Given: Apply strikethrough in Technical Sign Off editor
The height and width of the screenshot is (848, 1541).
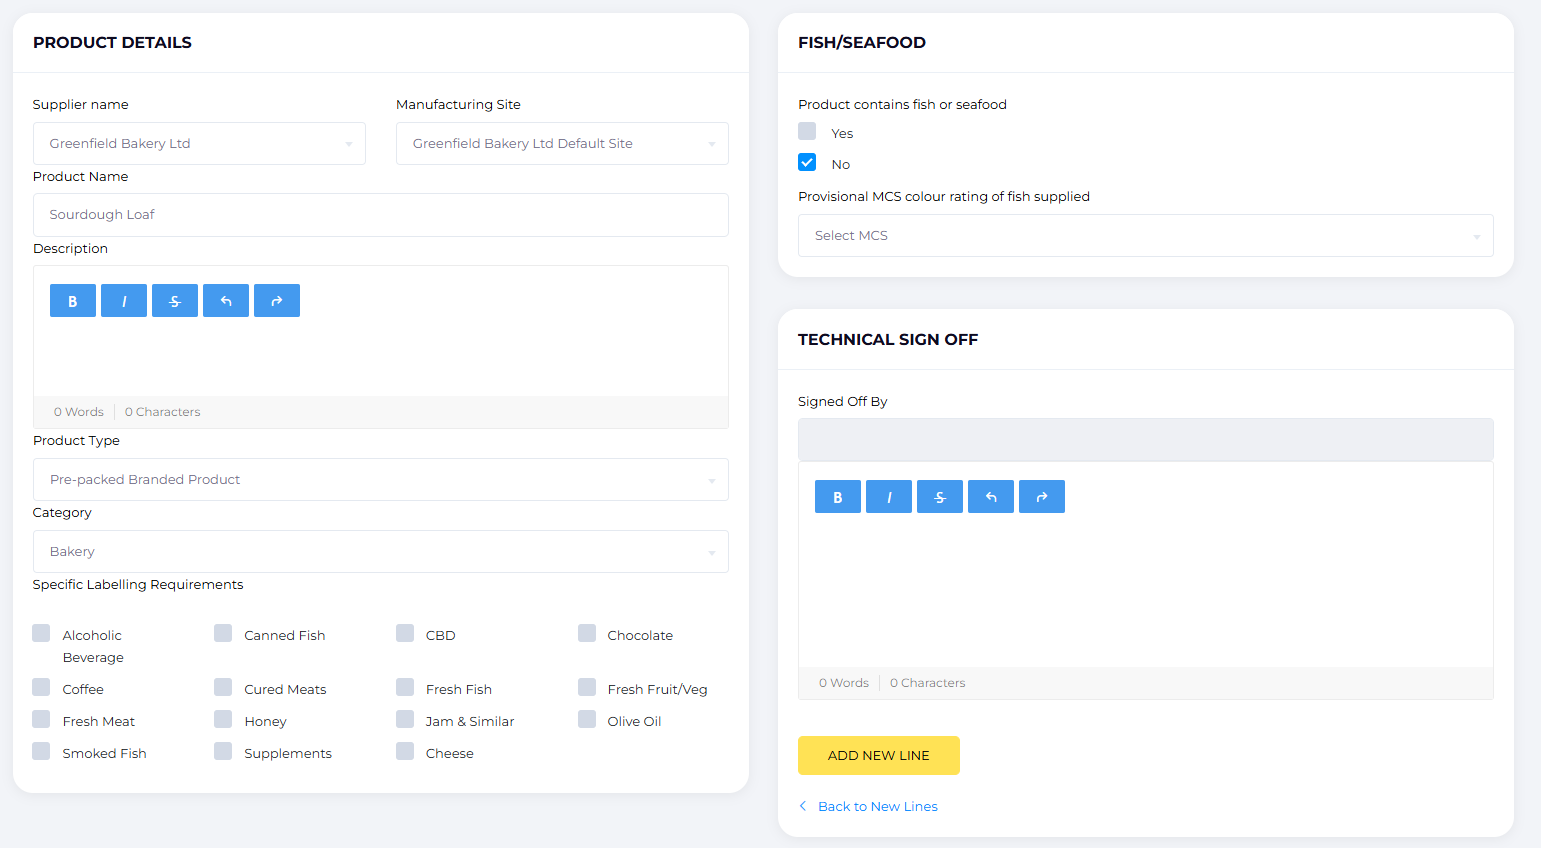Looking at the screenshot, I should click(940, 497).
